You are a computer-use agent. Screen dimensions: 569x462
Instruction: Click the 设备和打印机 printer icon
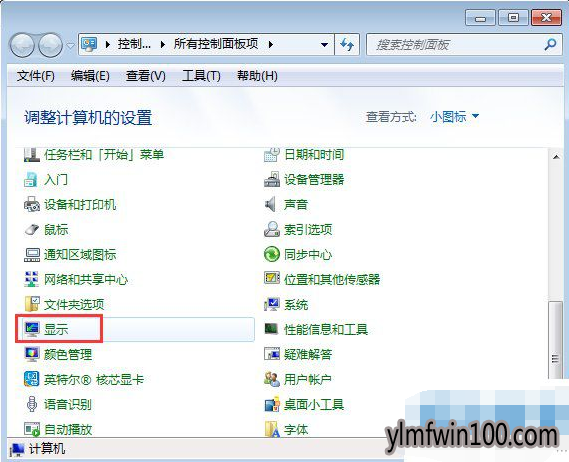(x=32, y=204)
